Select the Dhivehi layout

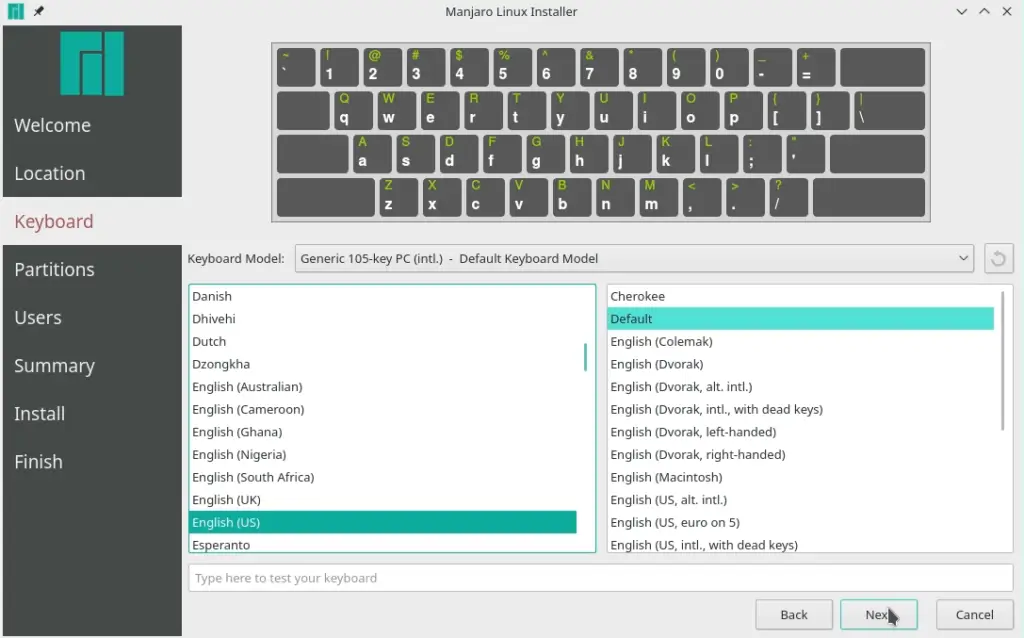click(383, 319)
